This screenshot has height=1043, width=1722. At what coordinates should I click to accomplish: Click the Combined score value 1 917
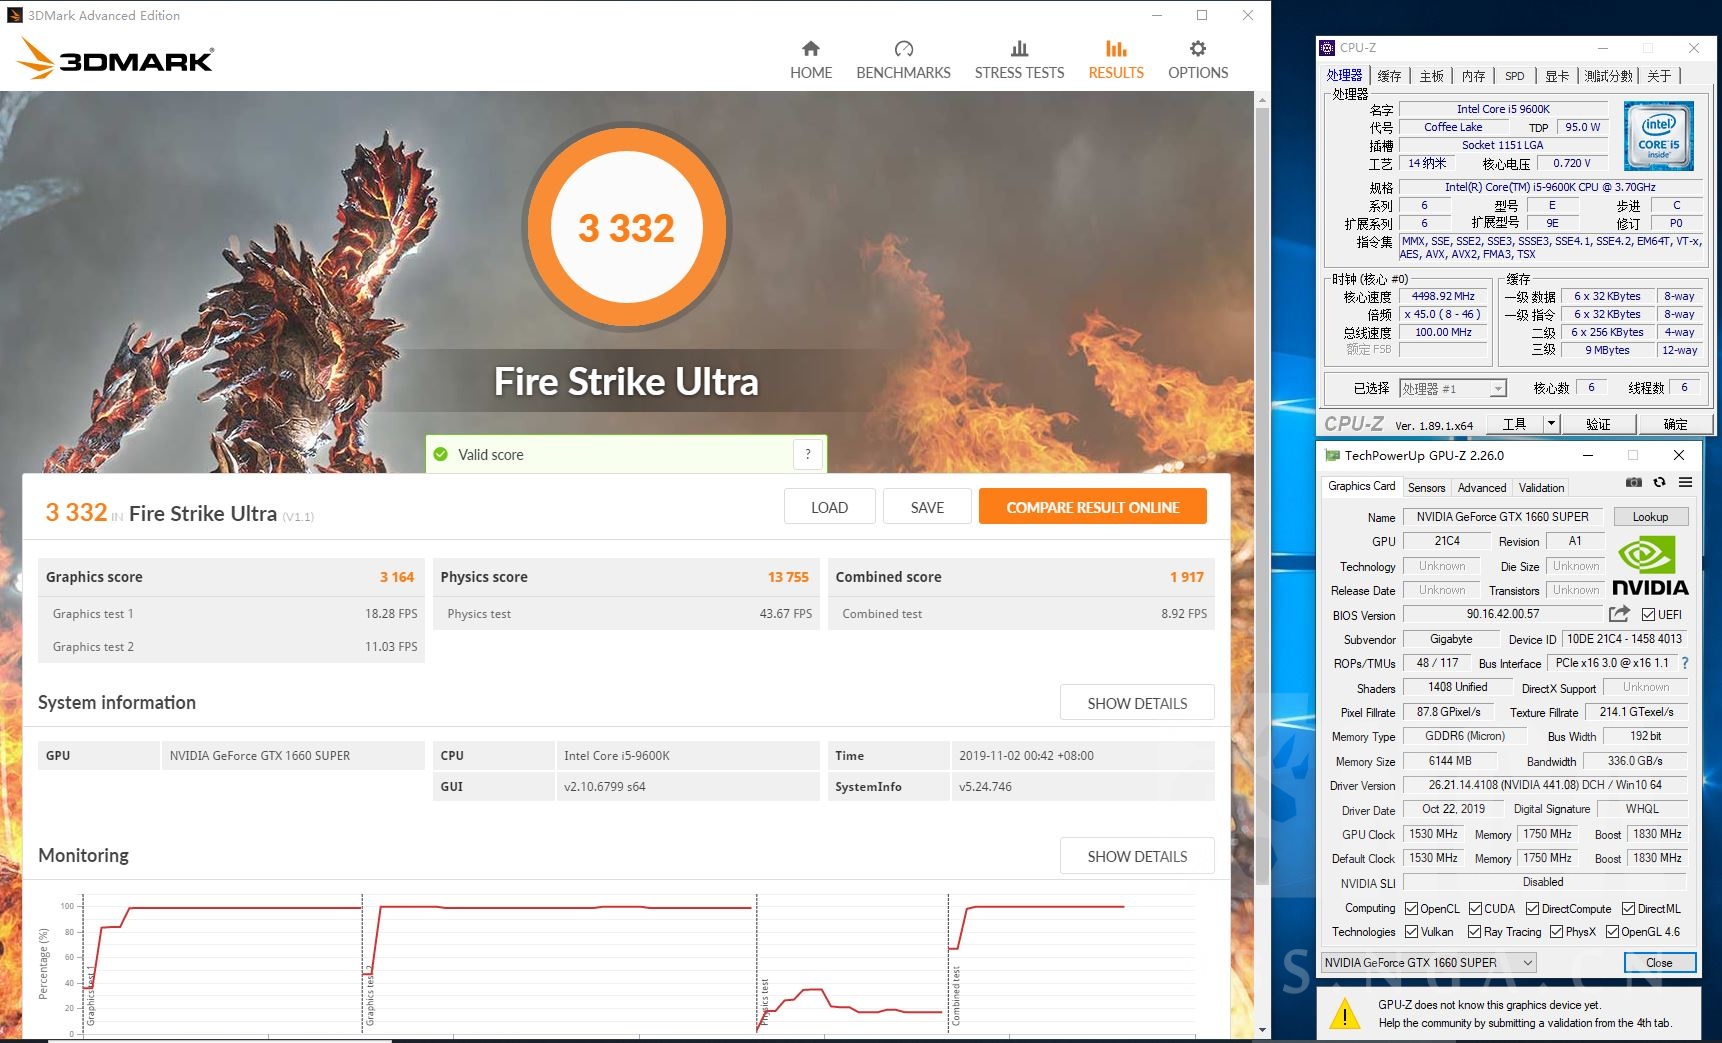click(x=1187, y=577)
